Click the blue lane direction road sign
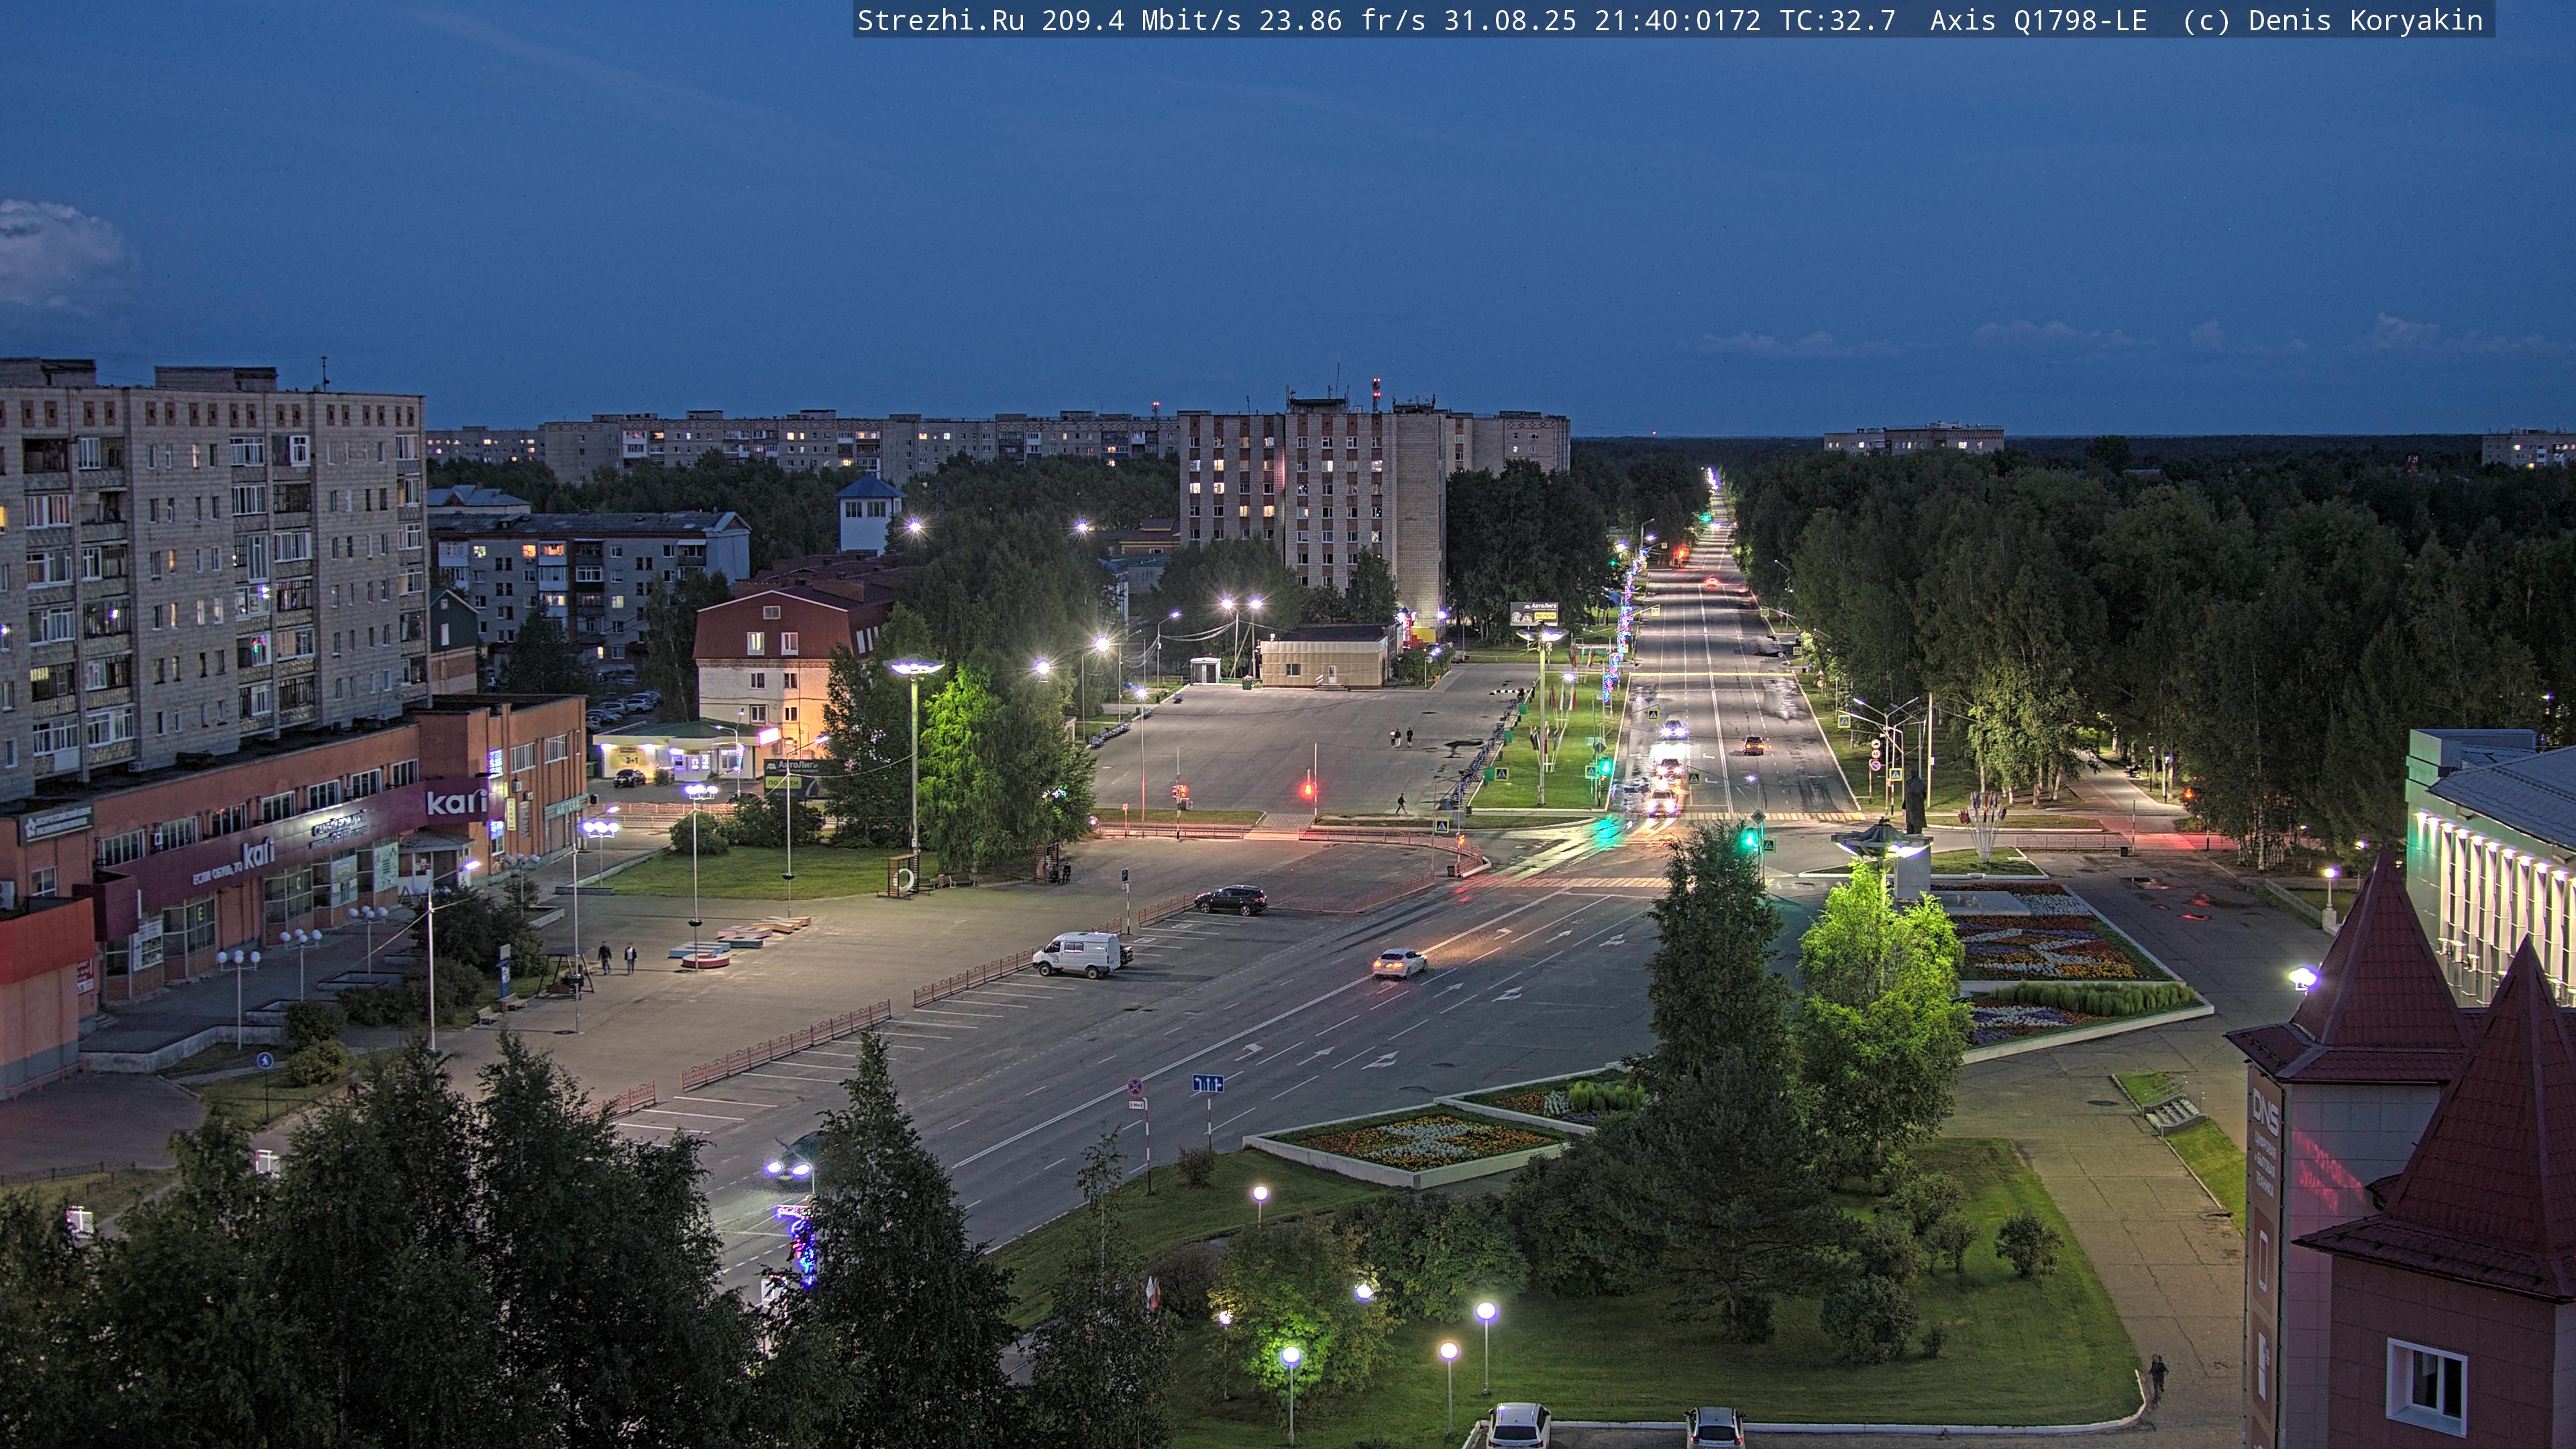The height and width of the screenshot is (1449, 2576). tap(1207, 1084)
